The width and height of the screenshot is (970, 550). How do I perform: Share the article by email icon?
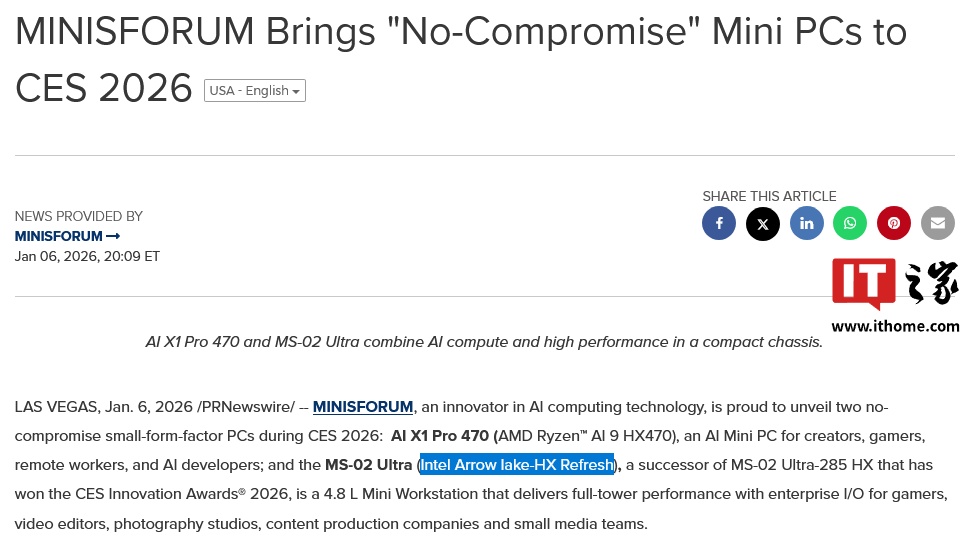(x=938, y=223)
